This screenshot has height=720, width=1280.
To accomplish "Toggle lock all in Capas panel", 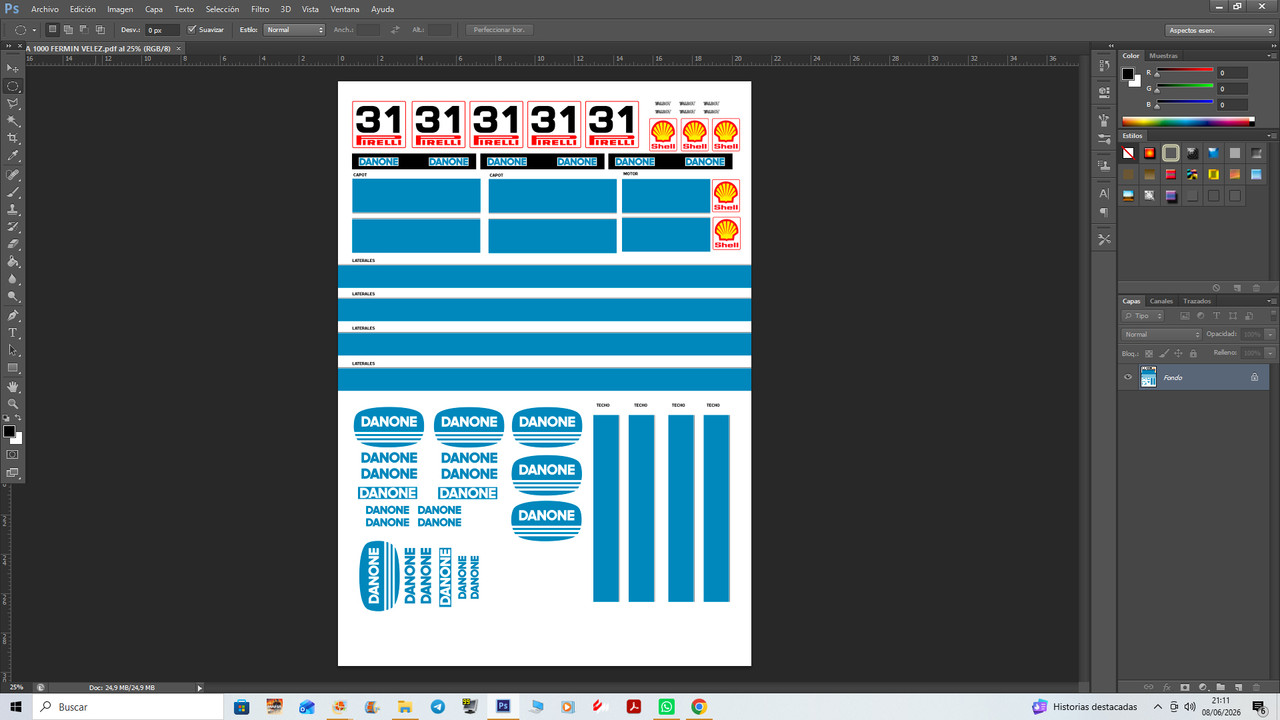I will click(1193, 353).
